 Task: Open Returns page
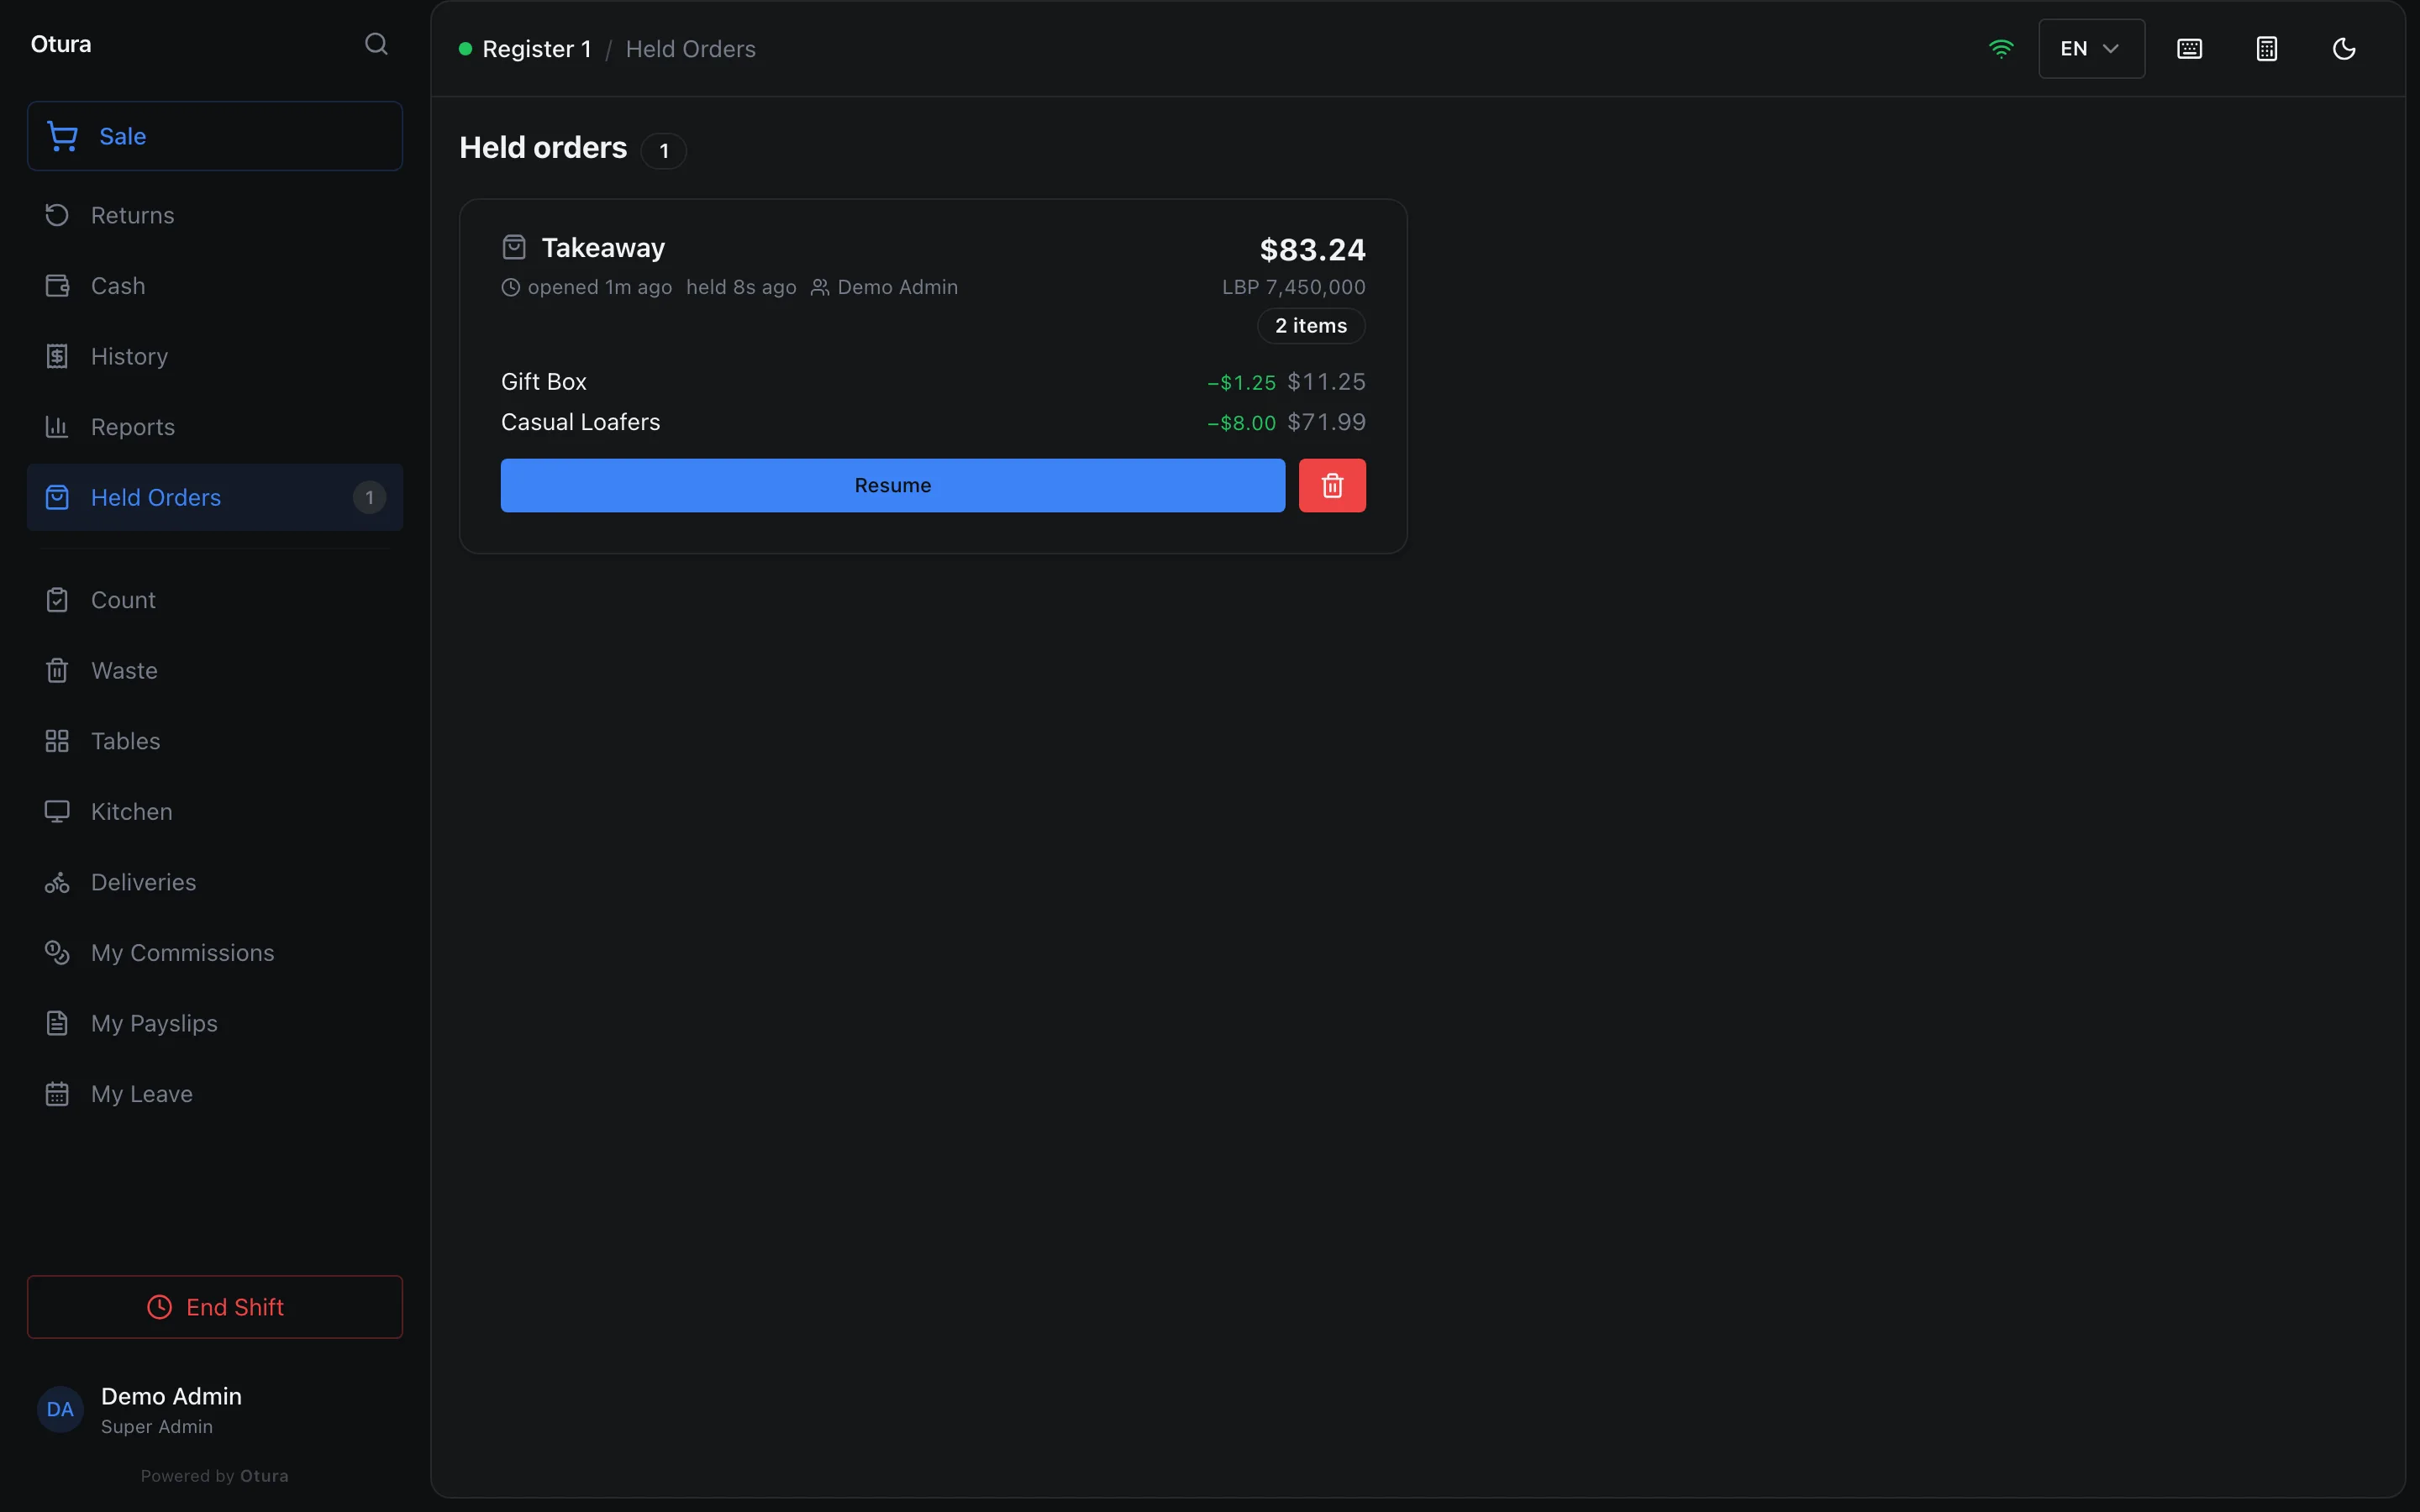pos(215,215)
